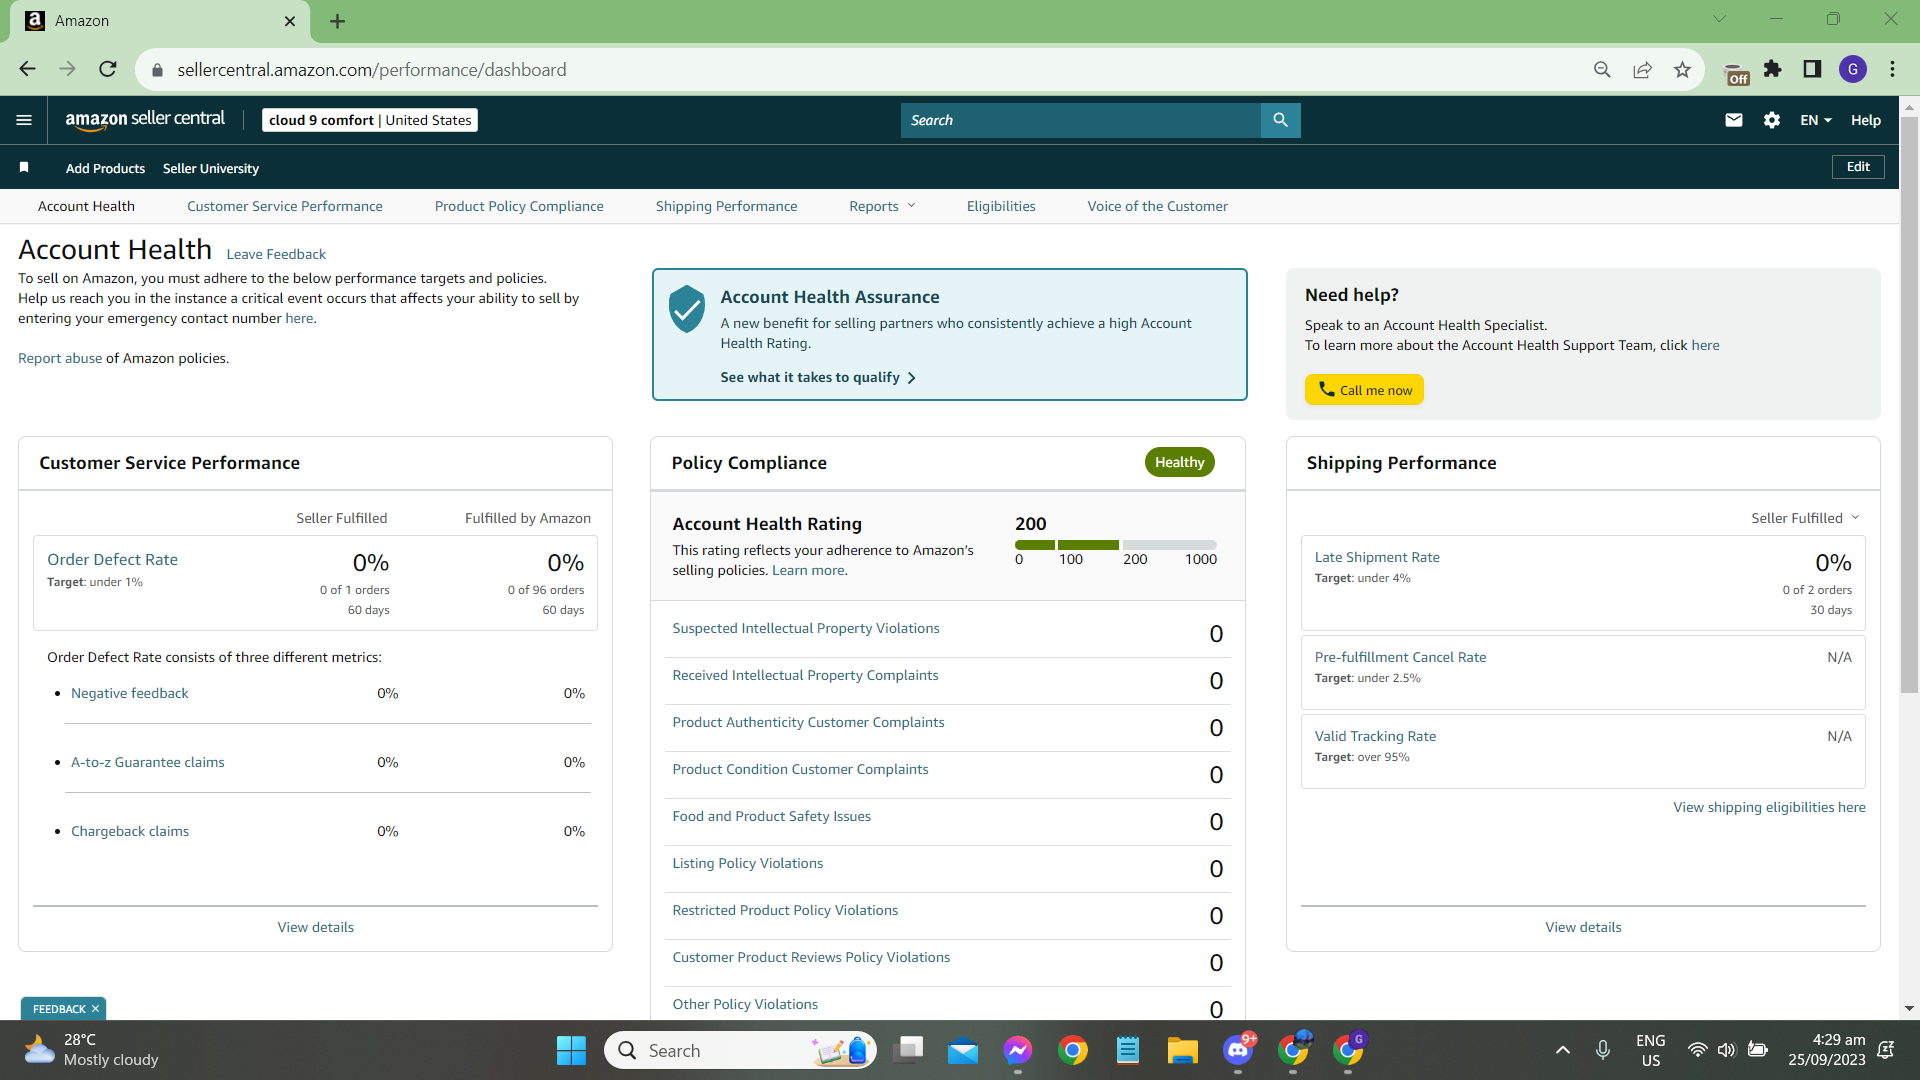This screenshot has width=1920, height=1080.
Task: Open the Eligibilities tab
Action: click(1001, 206)
